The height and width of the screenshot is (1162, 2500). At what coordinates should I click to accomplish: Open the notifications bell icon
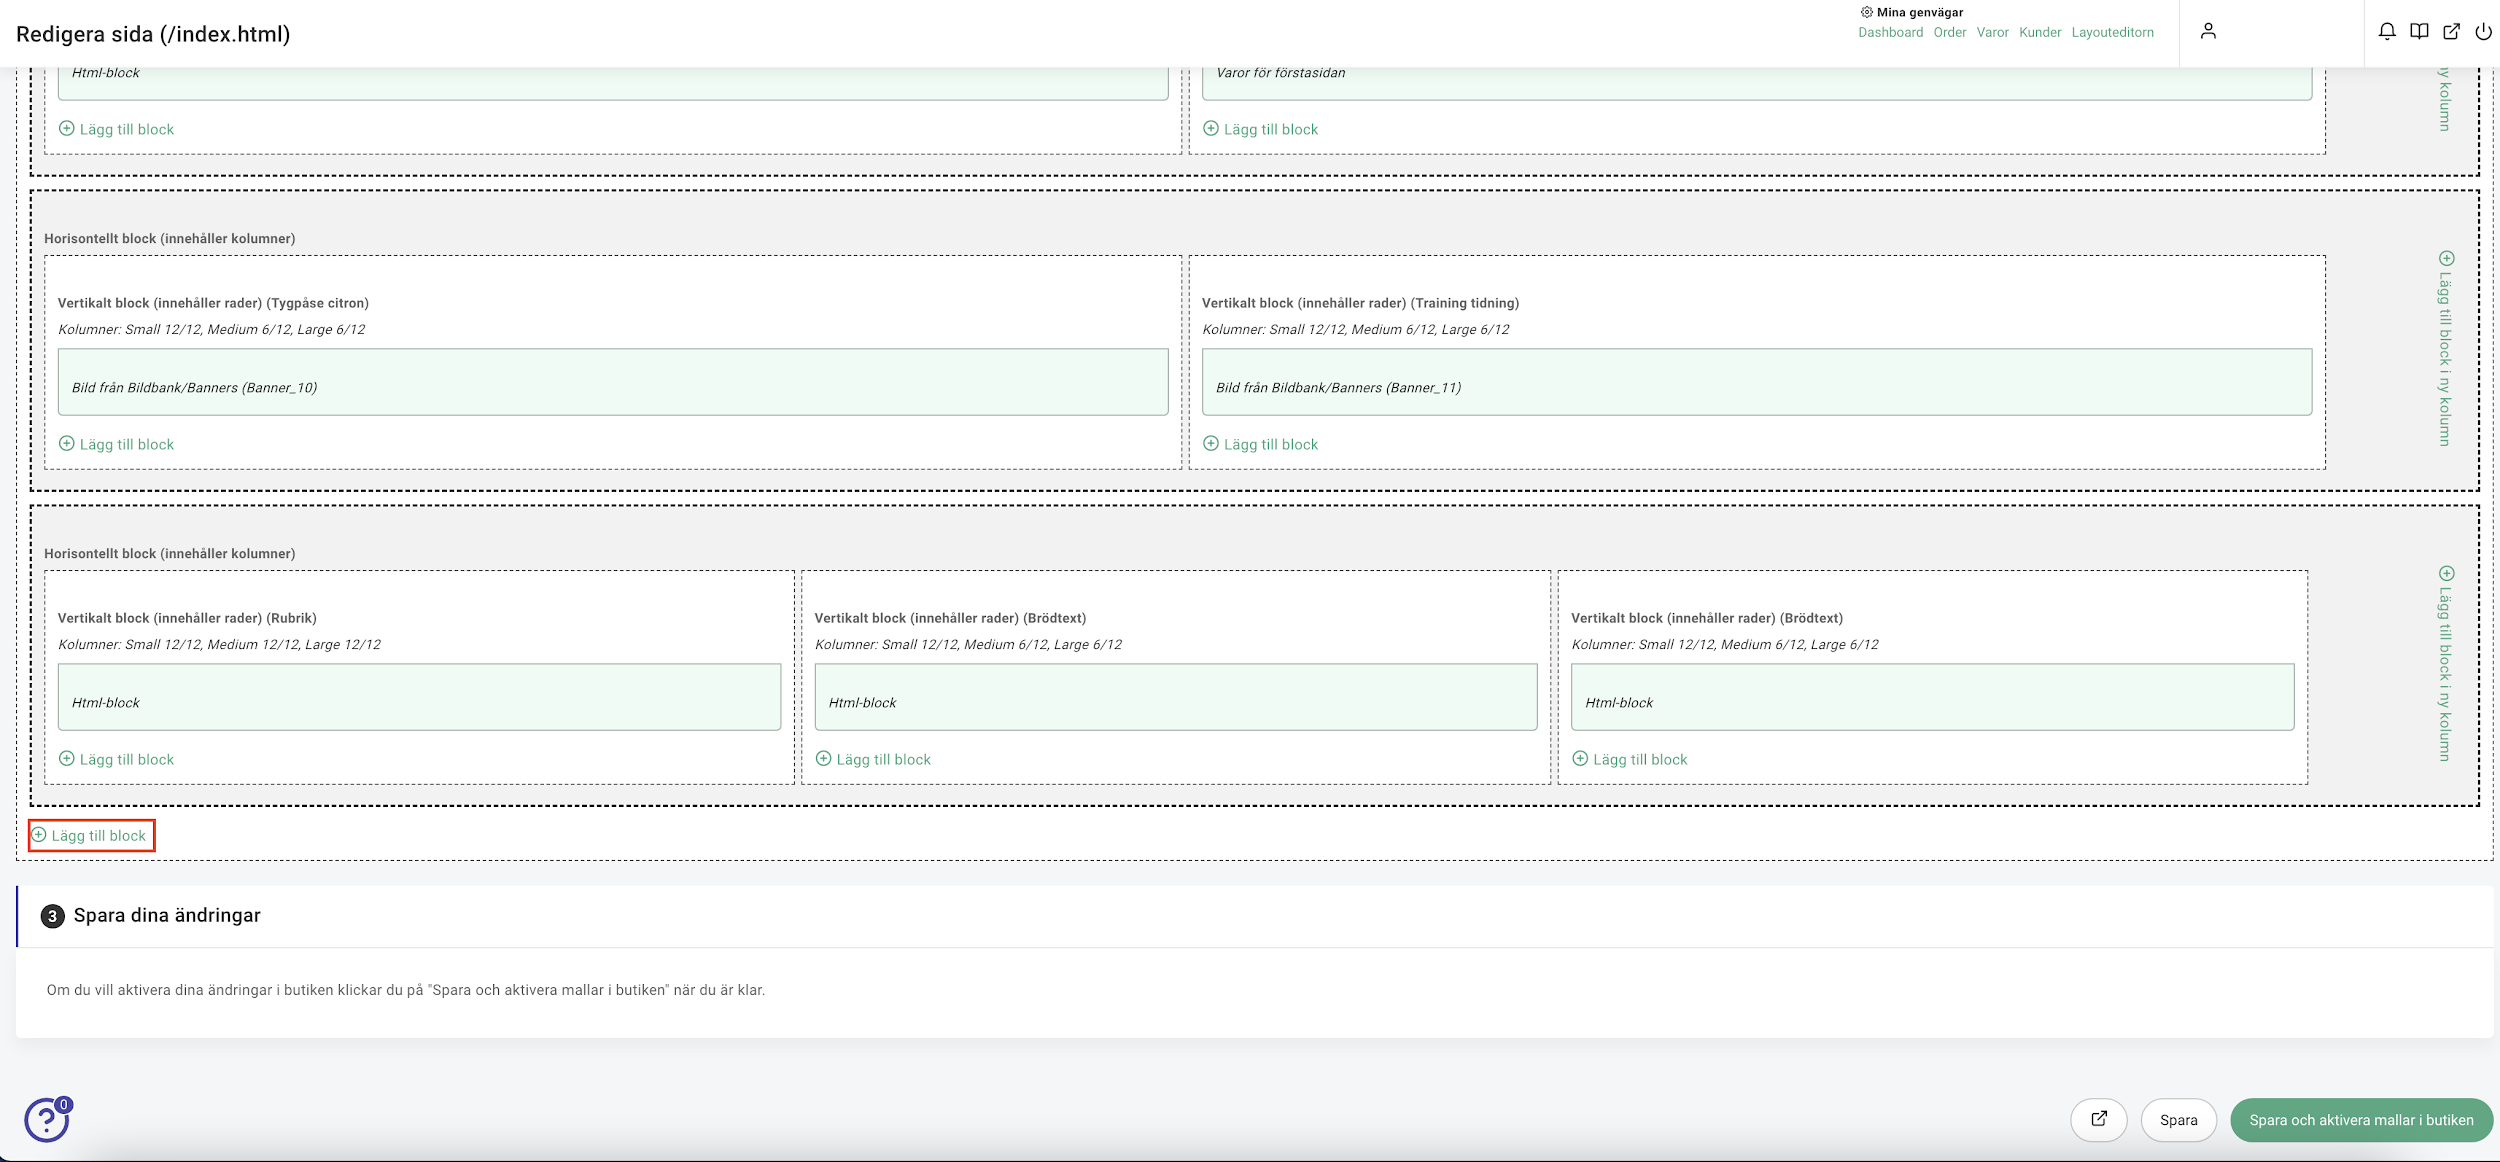[2387, 32]
